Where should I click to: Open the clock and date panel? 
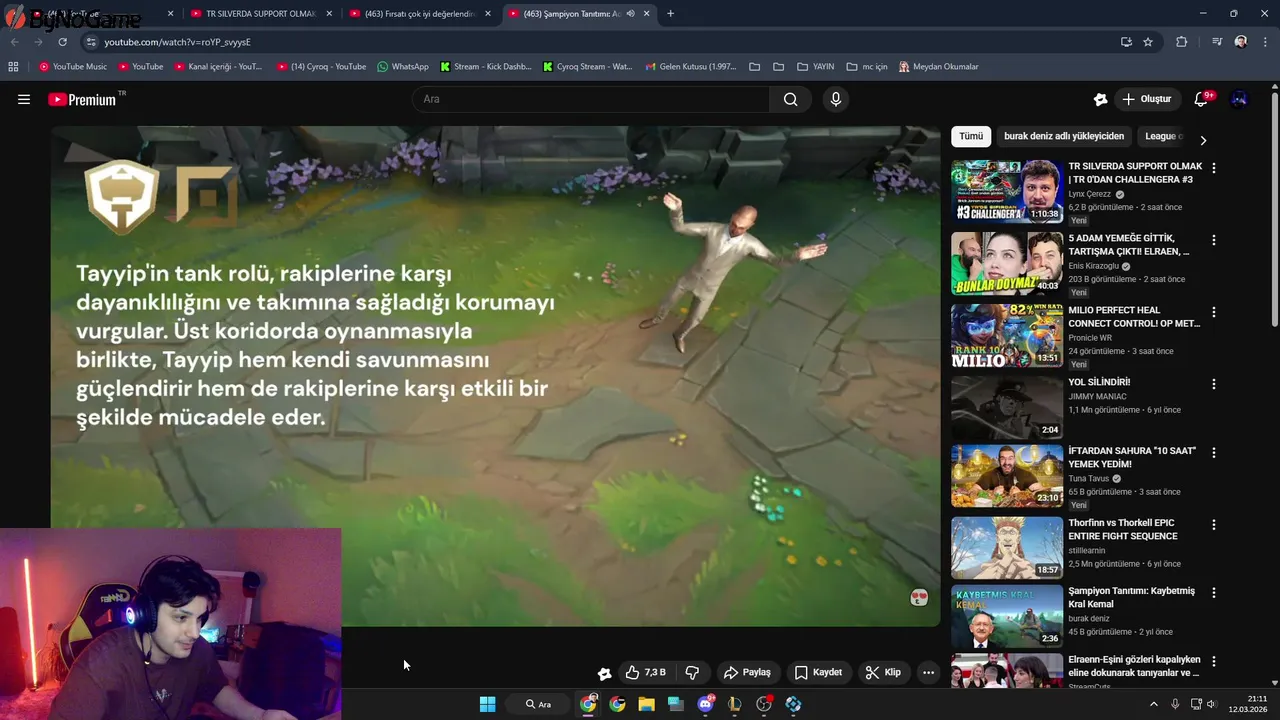tap(1247, 704)
